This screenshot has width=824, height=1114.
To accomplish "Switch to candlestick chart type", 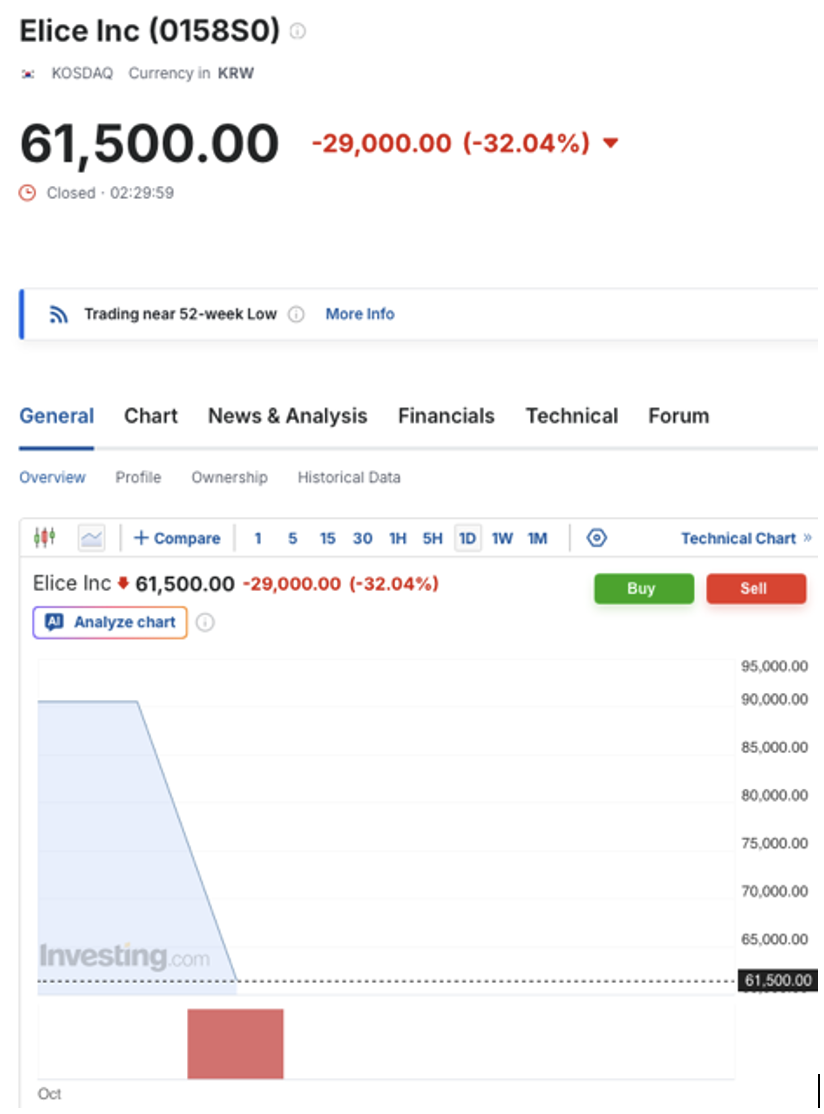I will tap(45, 538).
